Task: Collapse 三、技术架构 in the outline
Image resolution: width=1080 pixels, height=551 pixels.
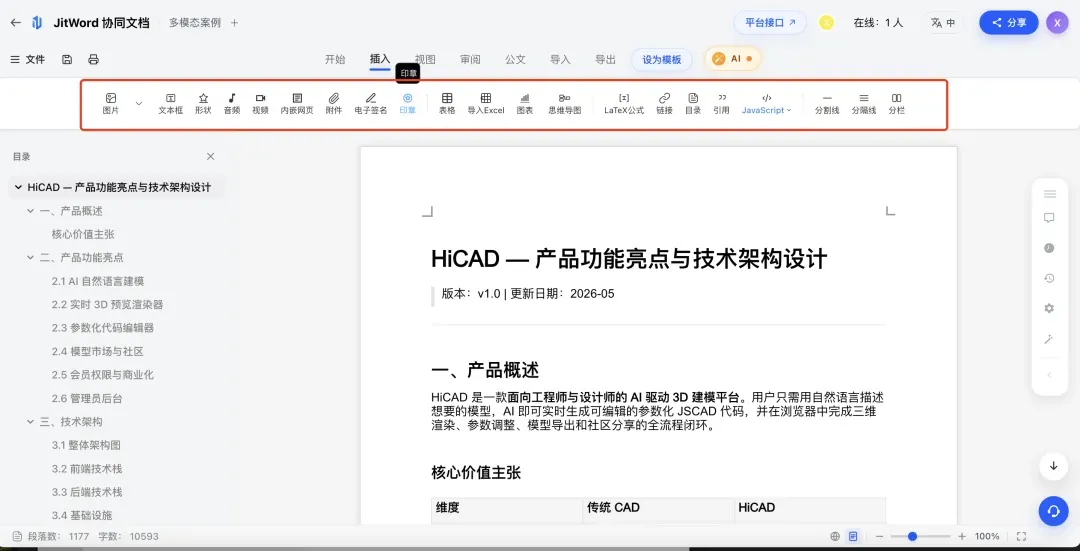Action: point(30,422)
